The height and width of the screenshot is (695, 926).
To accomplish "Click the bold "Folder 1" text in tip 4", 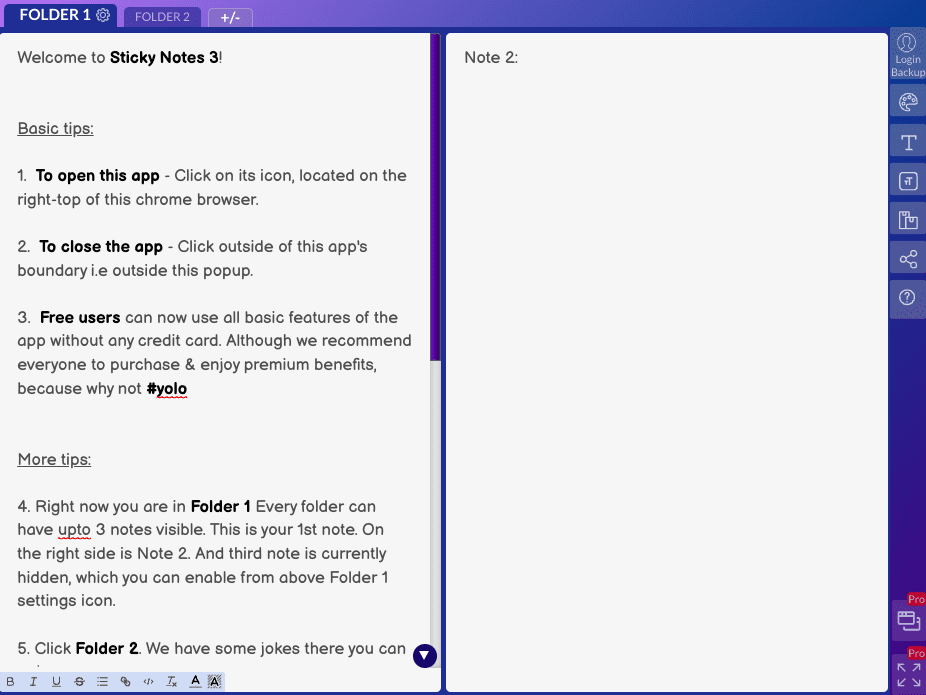I will tap(220, 506).
